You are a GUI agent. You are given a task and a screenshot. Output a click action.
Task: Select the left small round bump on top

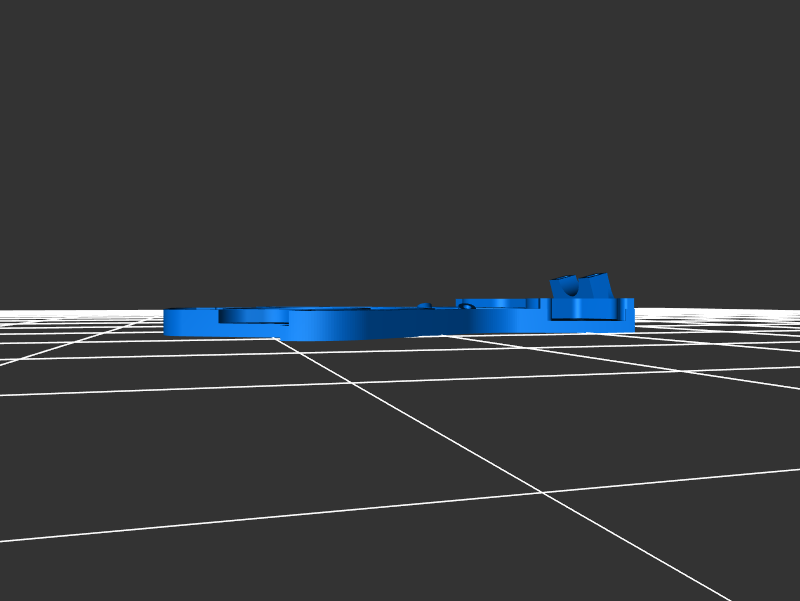[x=424, y=305]
